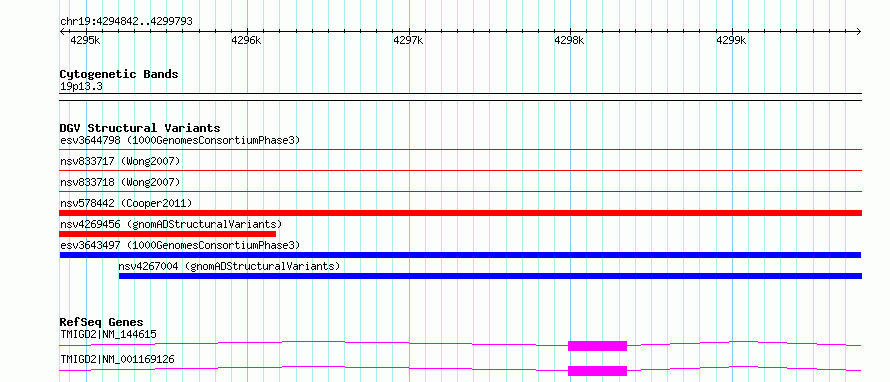
Task: Click the Cytogenetic Bands track heading
Action: (x=119, y=74)
